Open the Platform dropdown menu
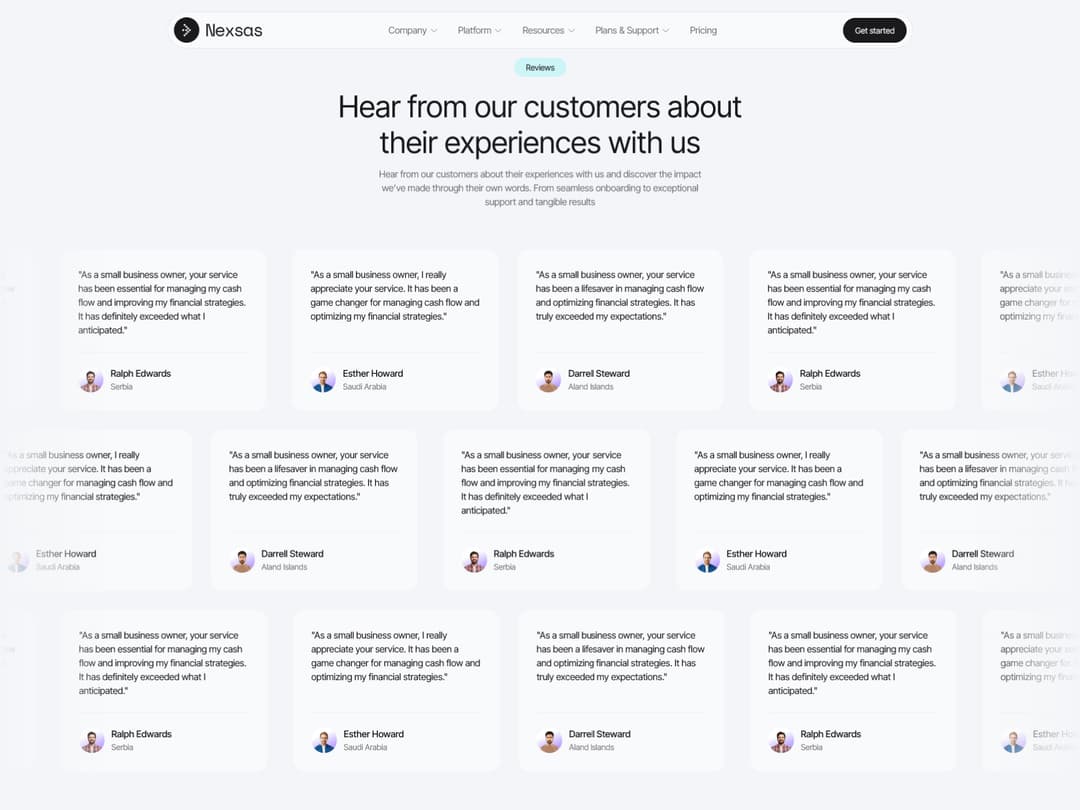This screenshot has width=1080, height=810. tap(479, 30)
